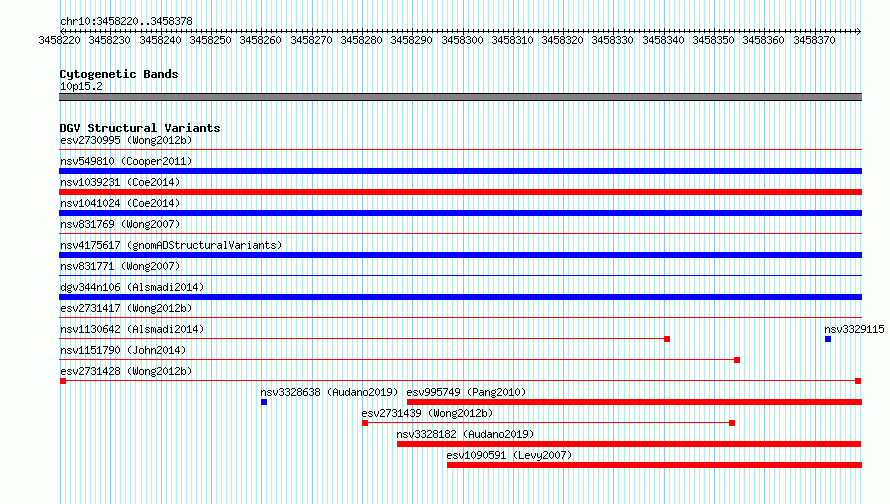Open variant nsv549810 (Cooper2011) label

point(126,161)
